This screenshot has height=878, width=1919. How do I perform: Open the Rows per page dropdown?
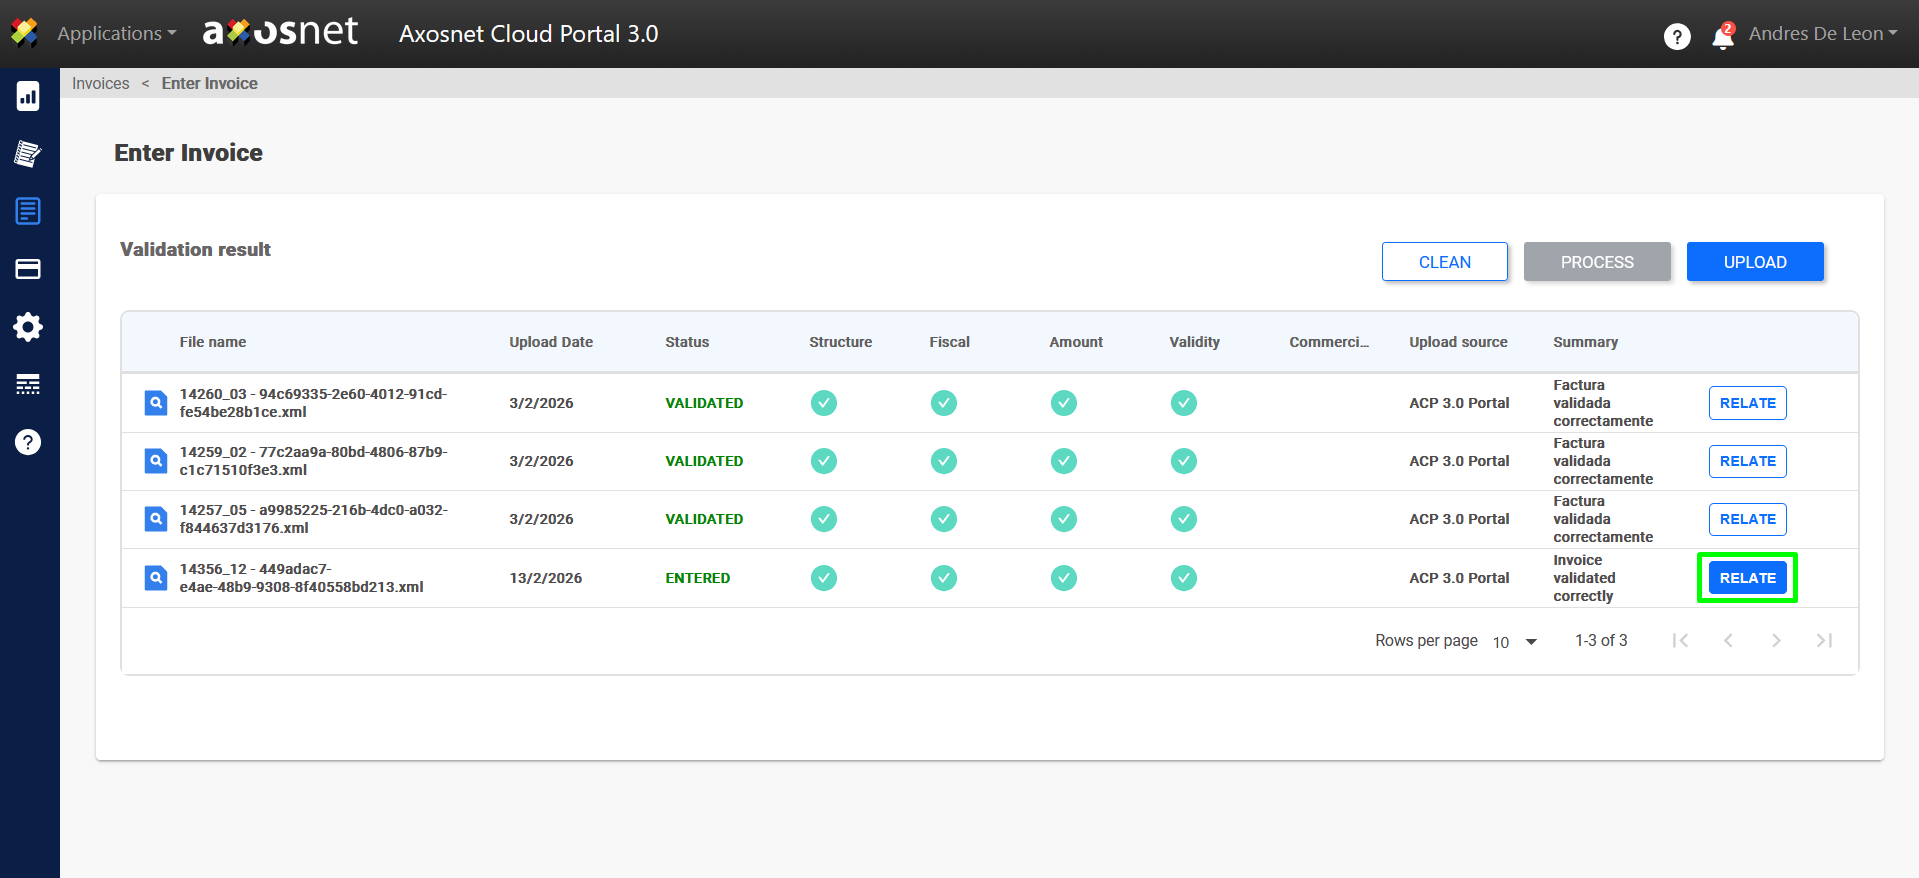(1515, 642)
